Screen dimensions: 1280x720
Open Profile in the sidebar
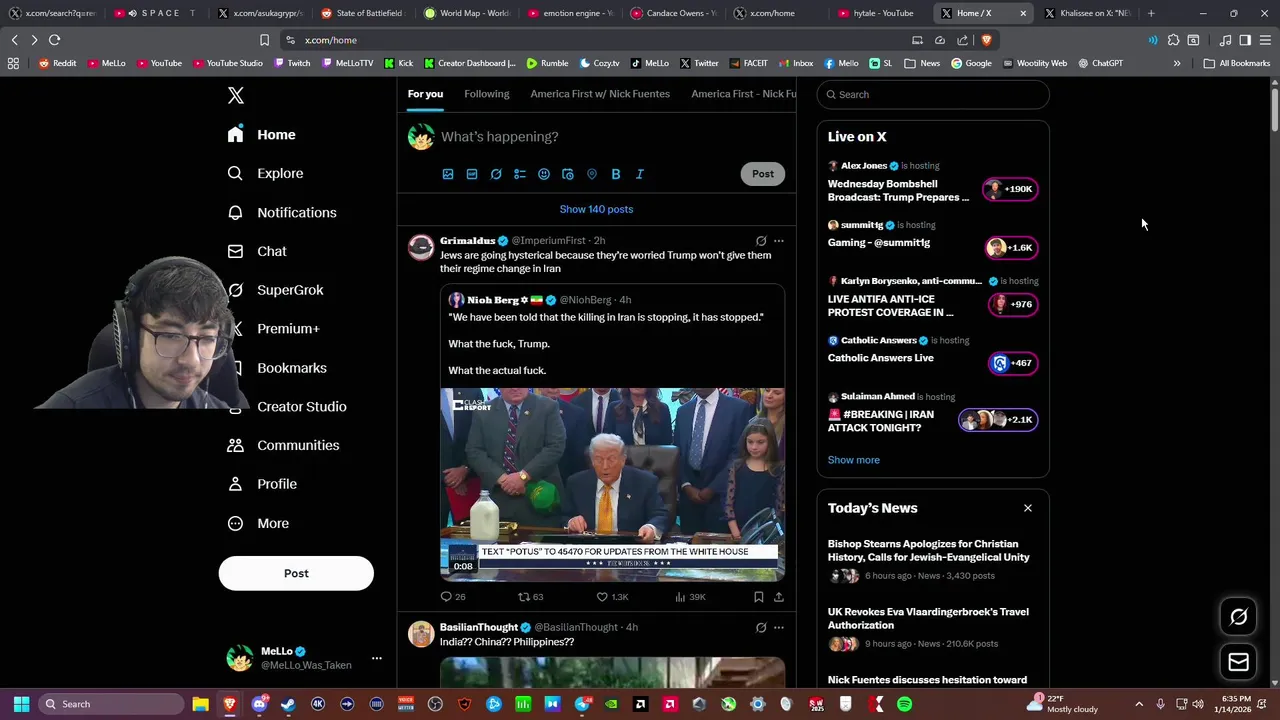(262, 484)
